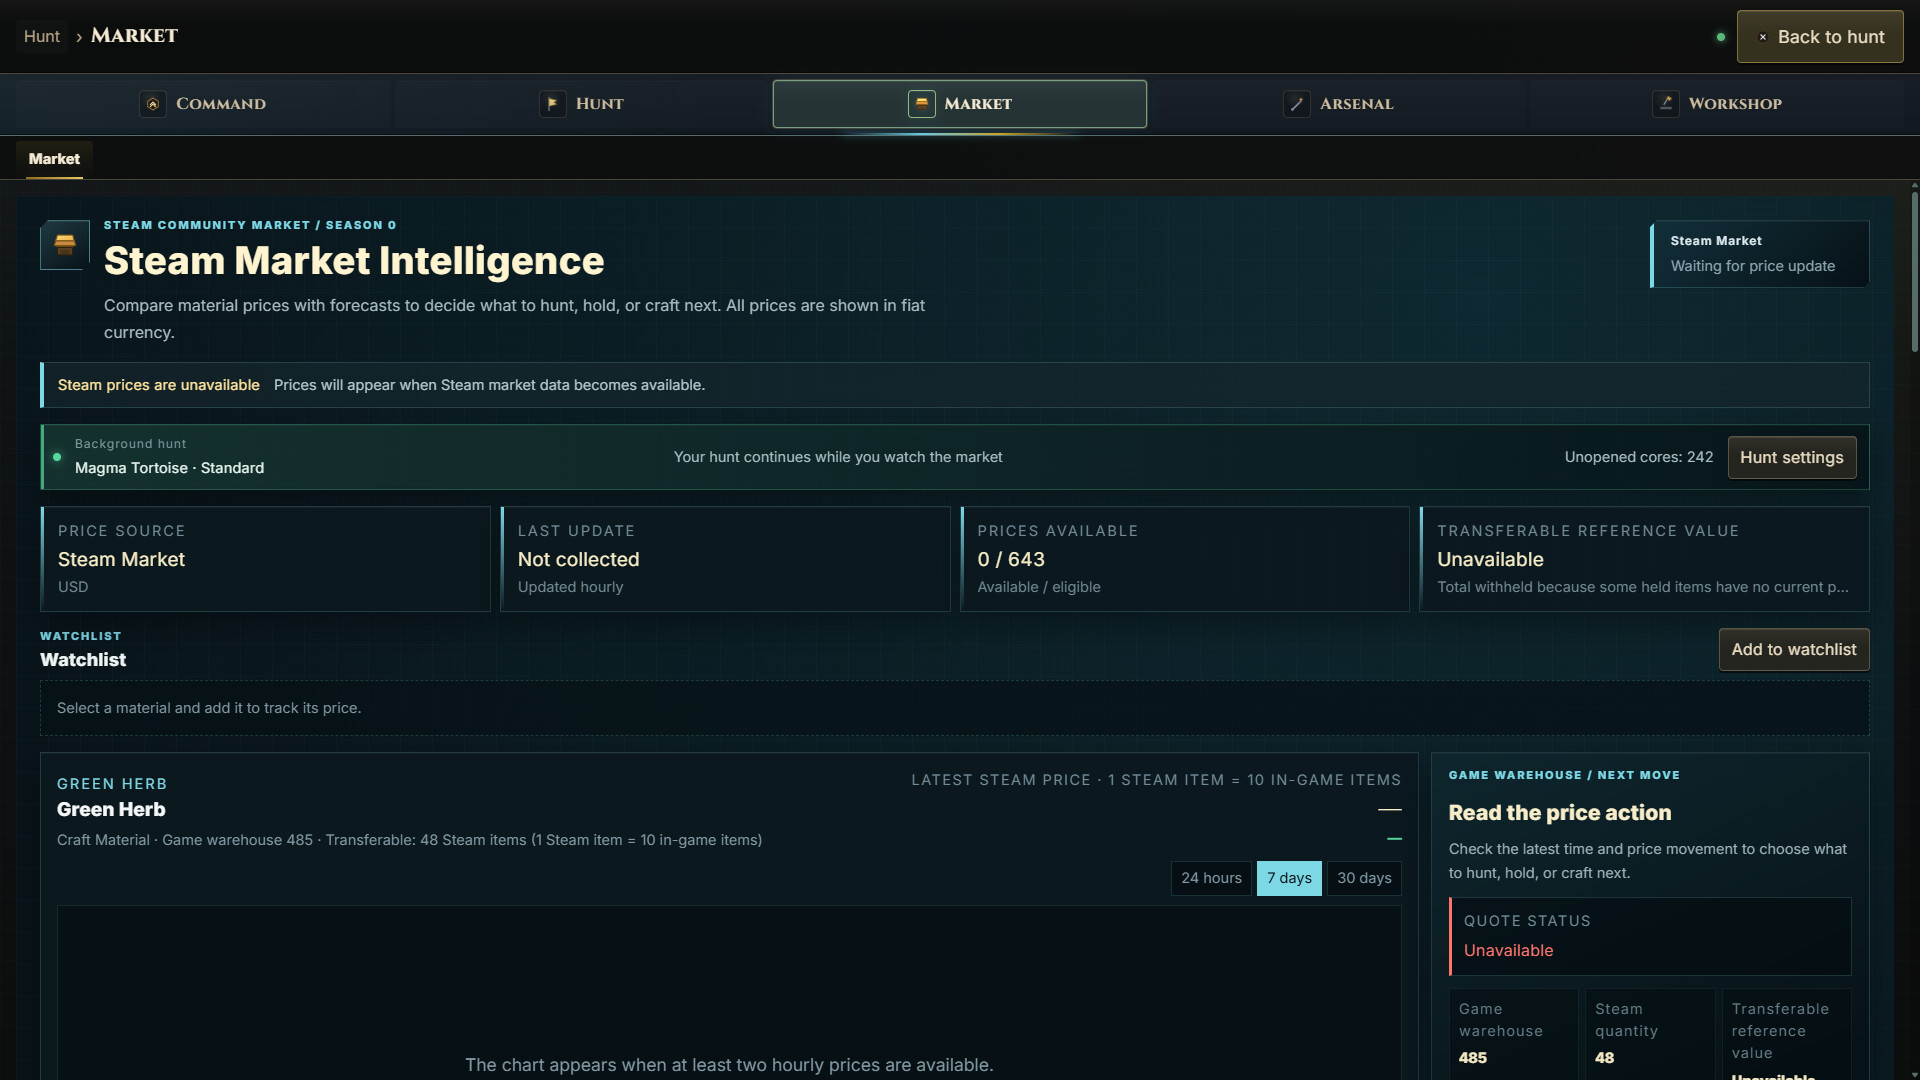Image resolution: width=1920 pixels, height=1080 pixels.
Task: Click the Prices Available 0 / 643 value
Action: pyautogui.click(x=1011, y=560)
